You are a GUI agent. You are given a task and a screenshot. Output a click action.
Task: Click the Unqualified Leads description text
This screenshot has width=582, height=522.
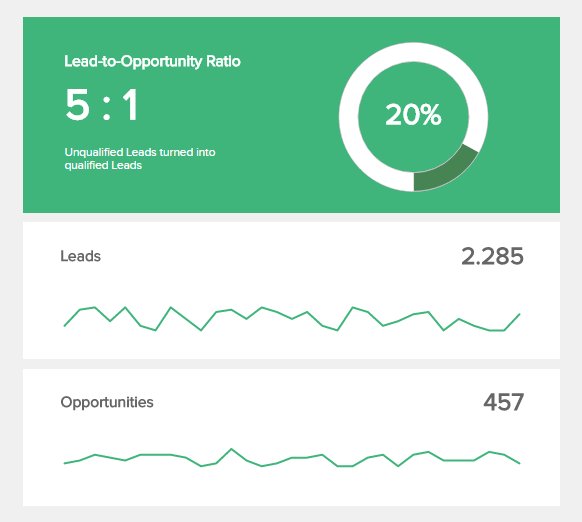click(140, 159)
